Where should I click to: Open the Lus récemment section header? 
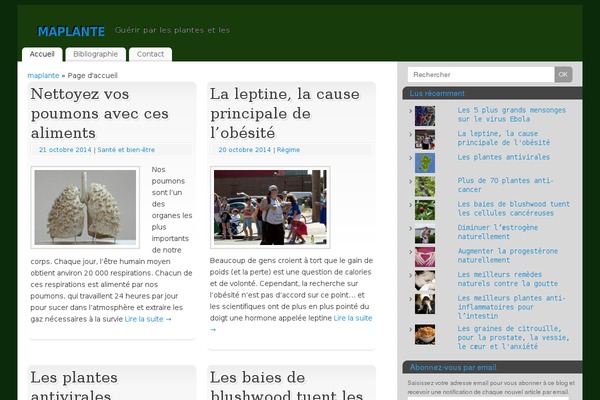click(437, 93)
